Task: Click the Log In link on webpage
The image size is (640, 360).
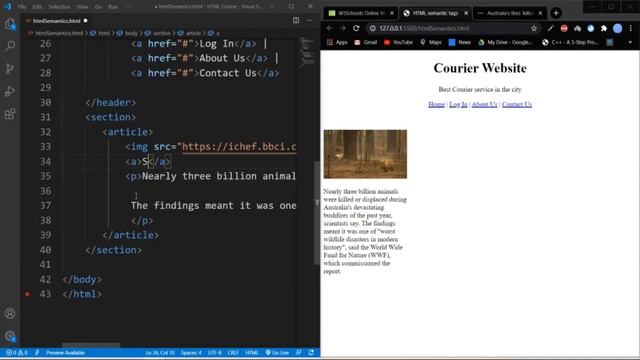Action: 458,104
